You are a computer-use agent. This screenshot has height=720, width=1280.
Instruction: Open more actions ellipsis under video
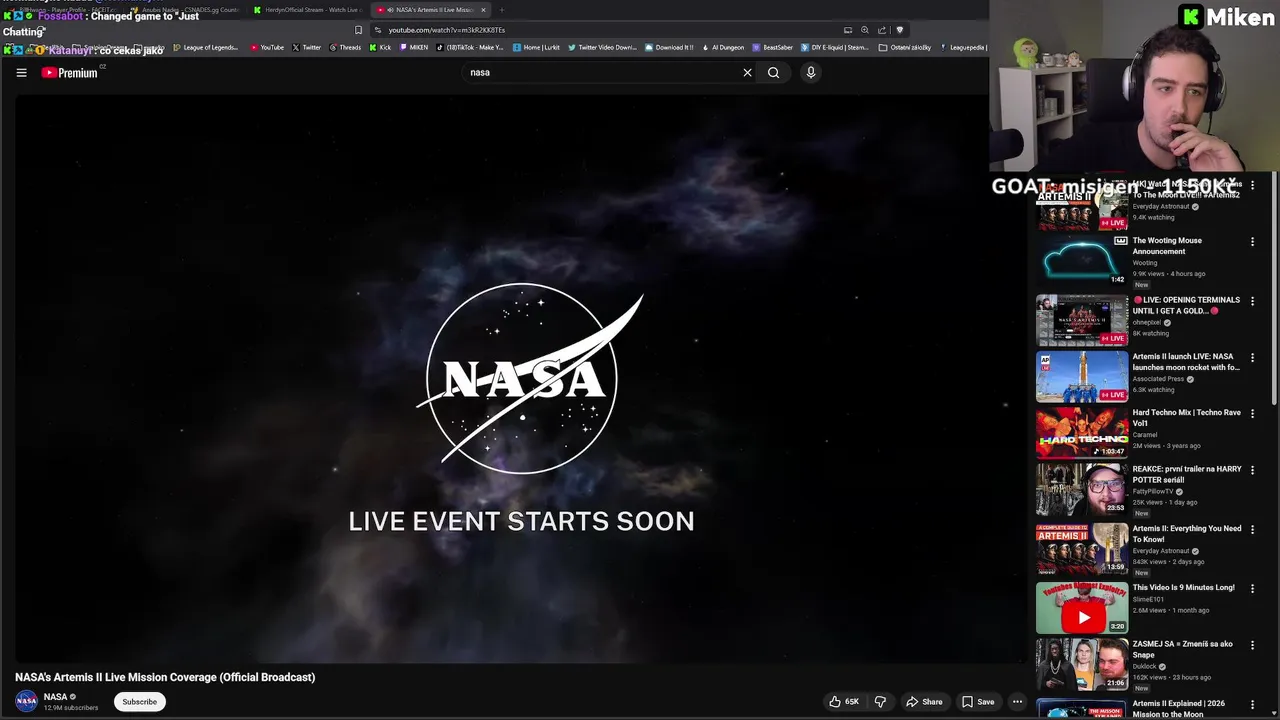1017,702
